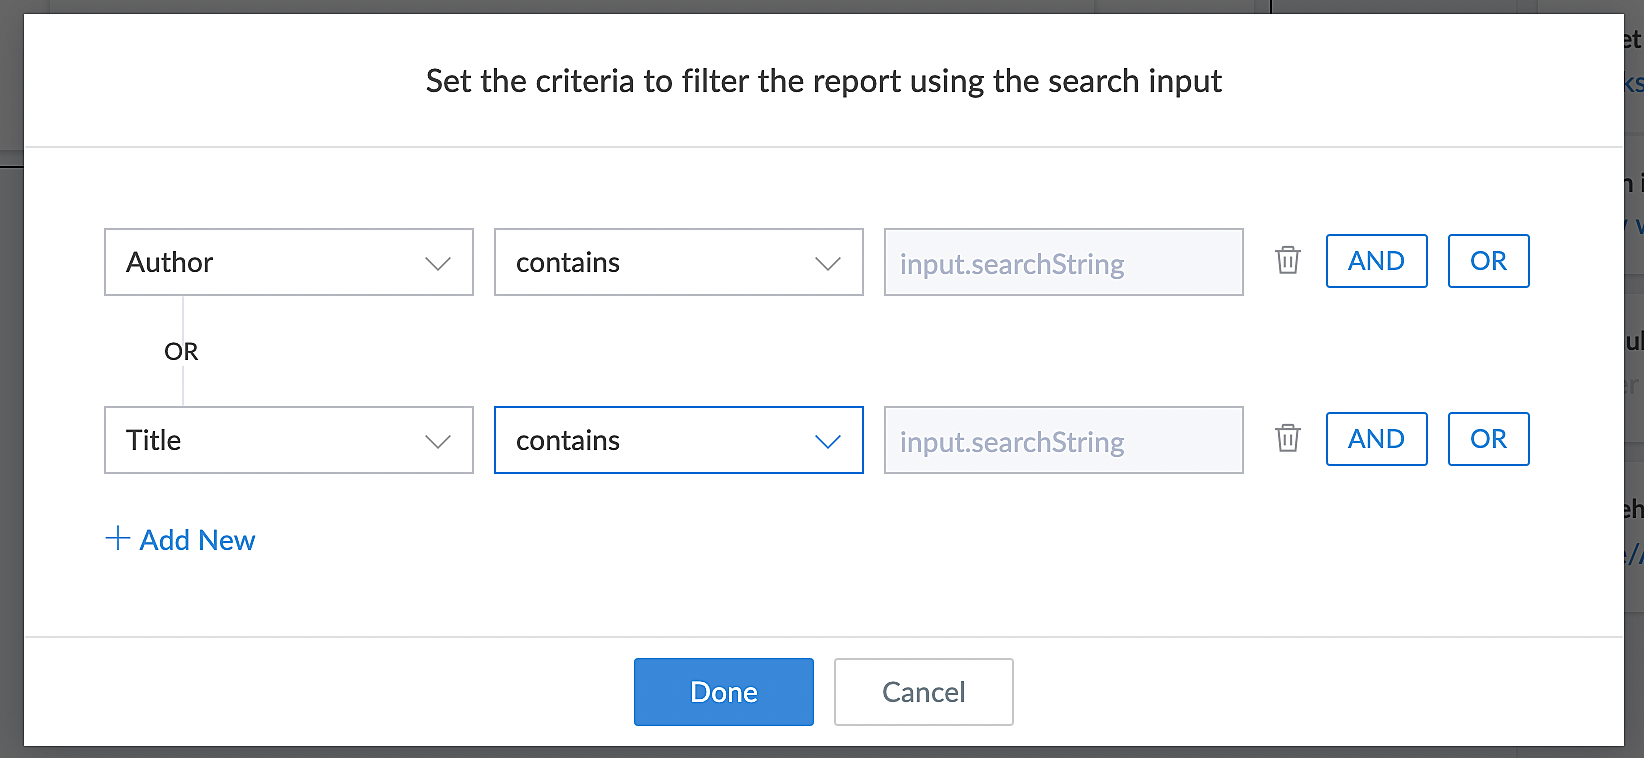Image resolution: width=1644 pixels, height=758 pixels.
Task: Delete the Author criteria row with trash icon
Action: tap(1288, 261)
